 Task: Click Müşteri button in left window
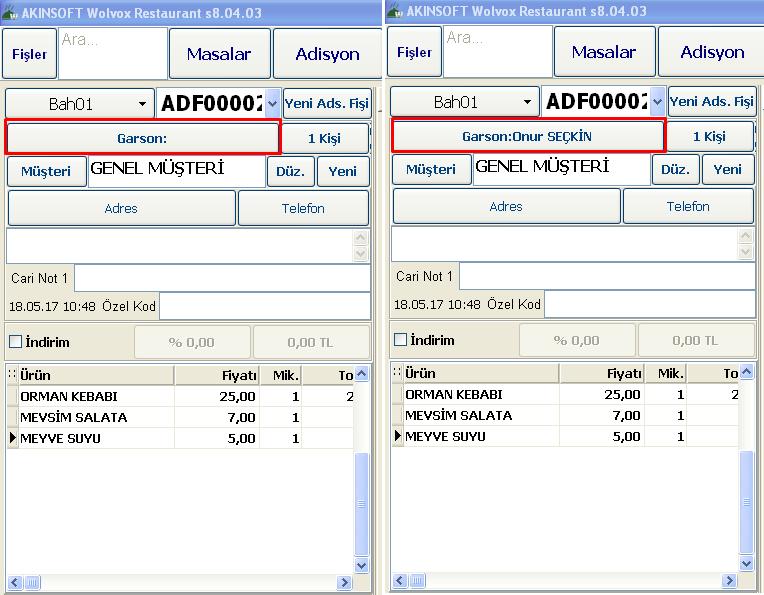[x=46, y=171]
